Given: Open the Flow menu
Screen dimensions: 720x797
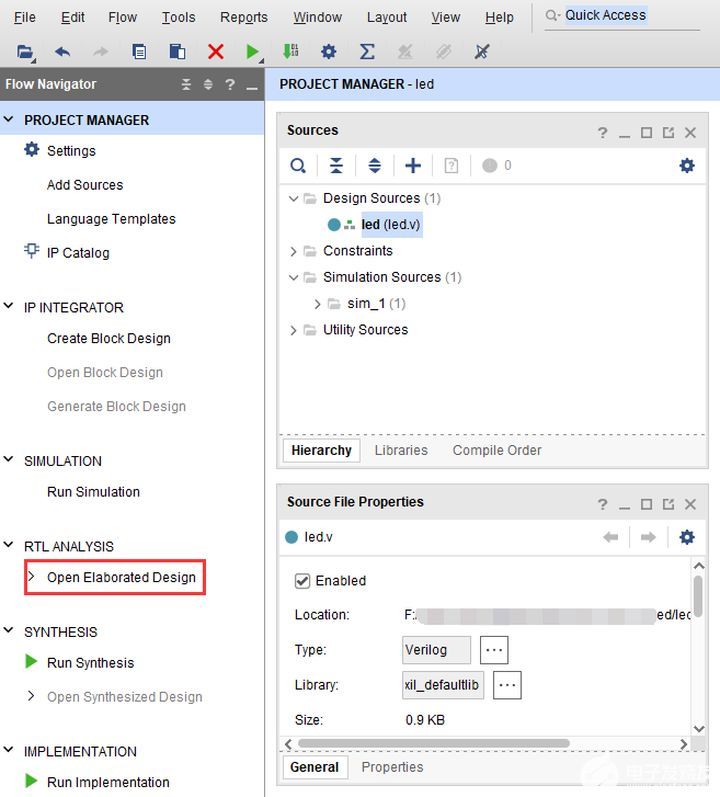Looking at the screenshot, I should (x=122, y=17).
